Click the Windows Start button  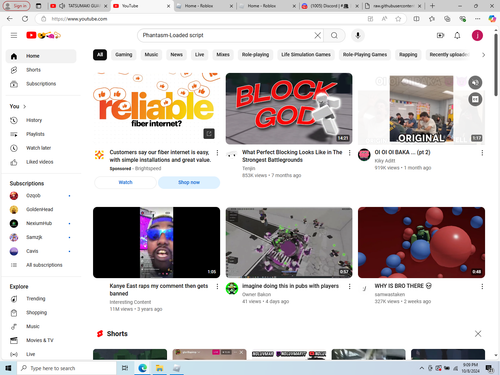(8, 368)
